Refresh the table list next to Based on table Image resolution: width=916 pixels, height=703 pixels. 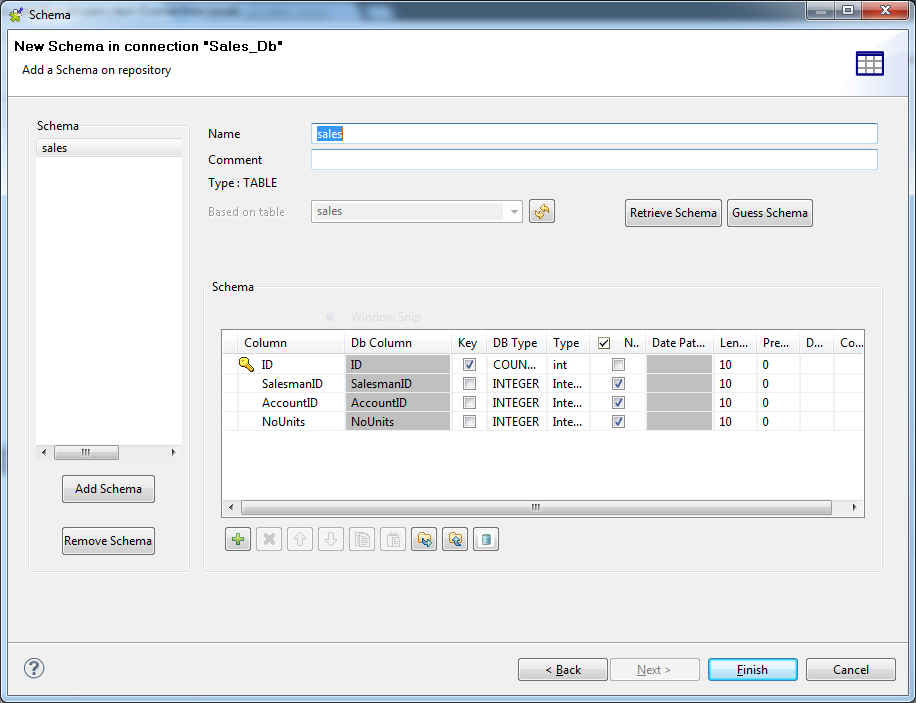(x=542, y=211)
